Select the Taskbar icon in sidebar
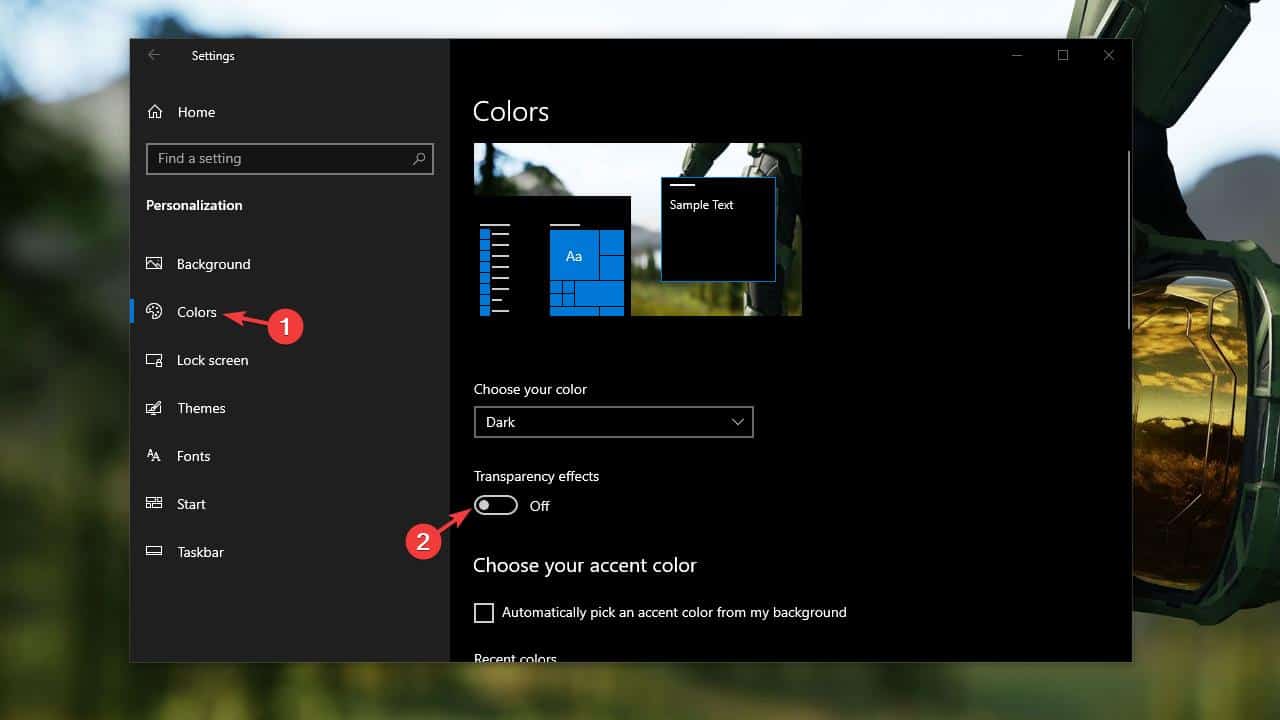The height and width of the screenshot is (720, 1280). tap(154, 552)
